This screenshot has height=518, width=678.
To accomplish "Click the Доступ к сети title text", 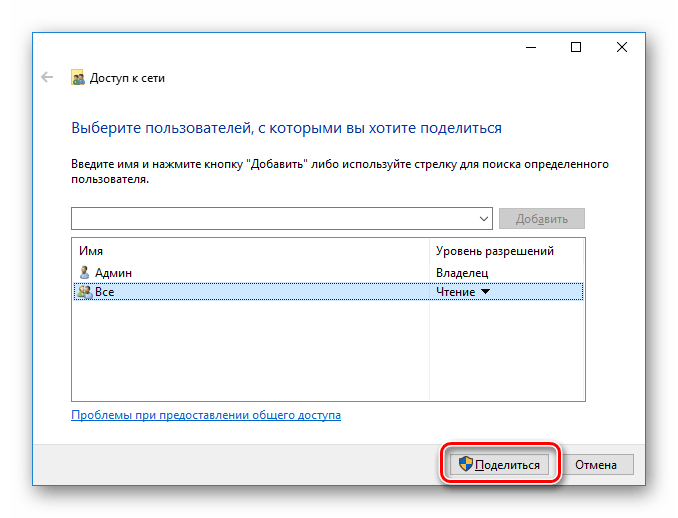I will (x=127, y=78).
